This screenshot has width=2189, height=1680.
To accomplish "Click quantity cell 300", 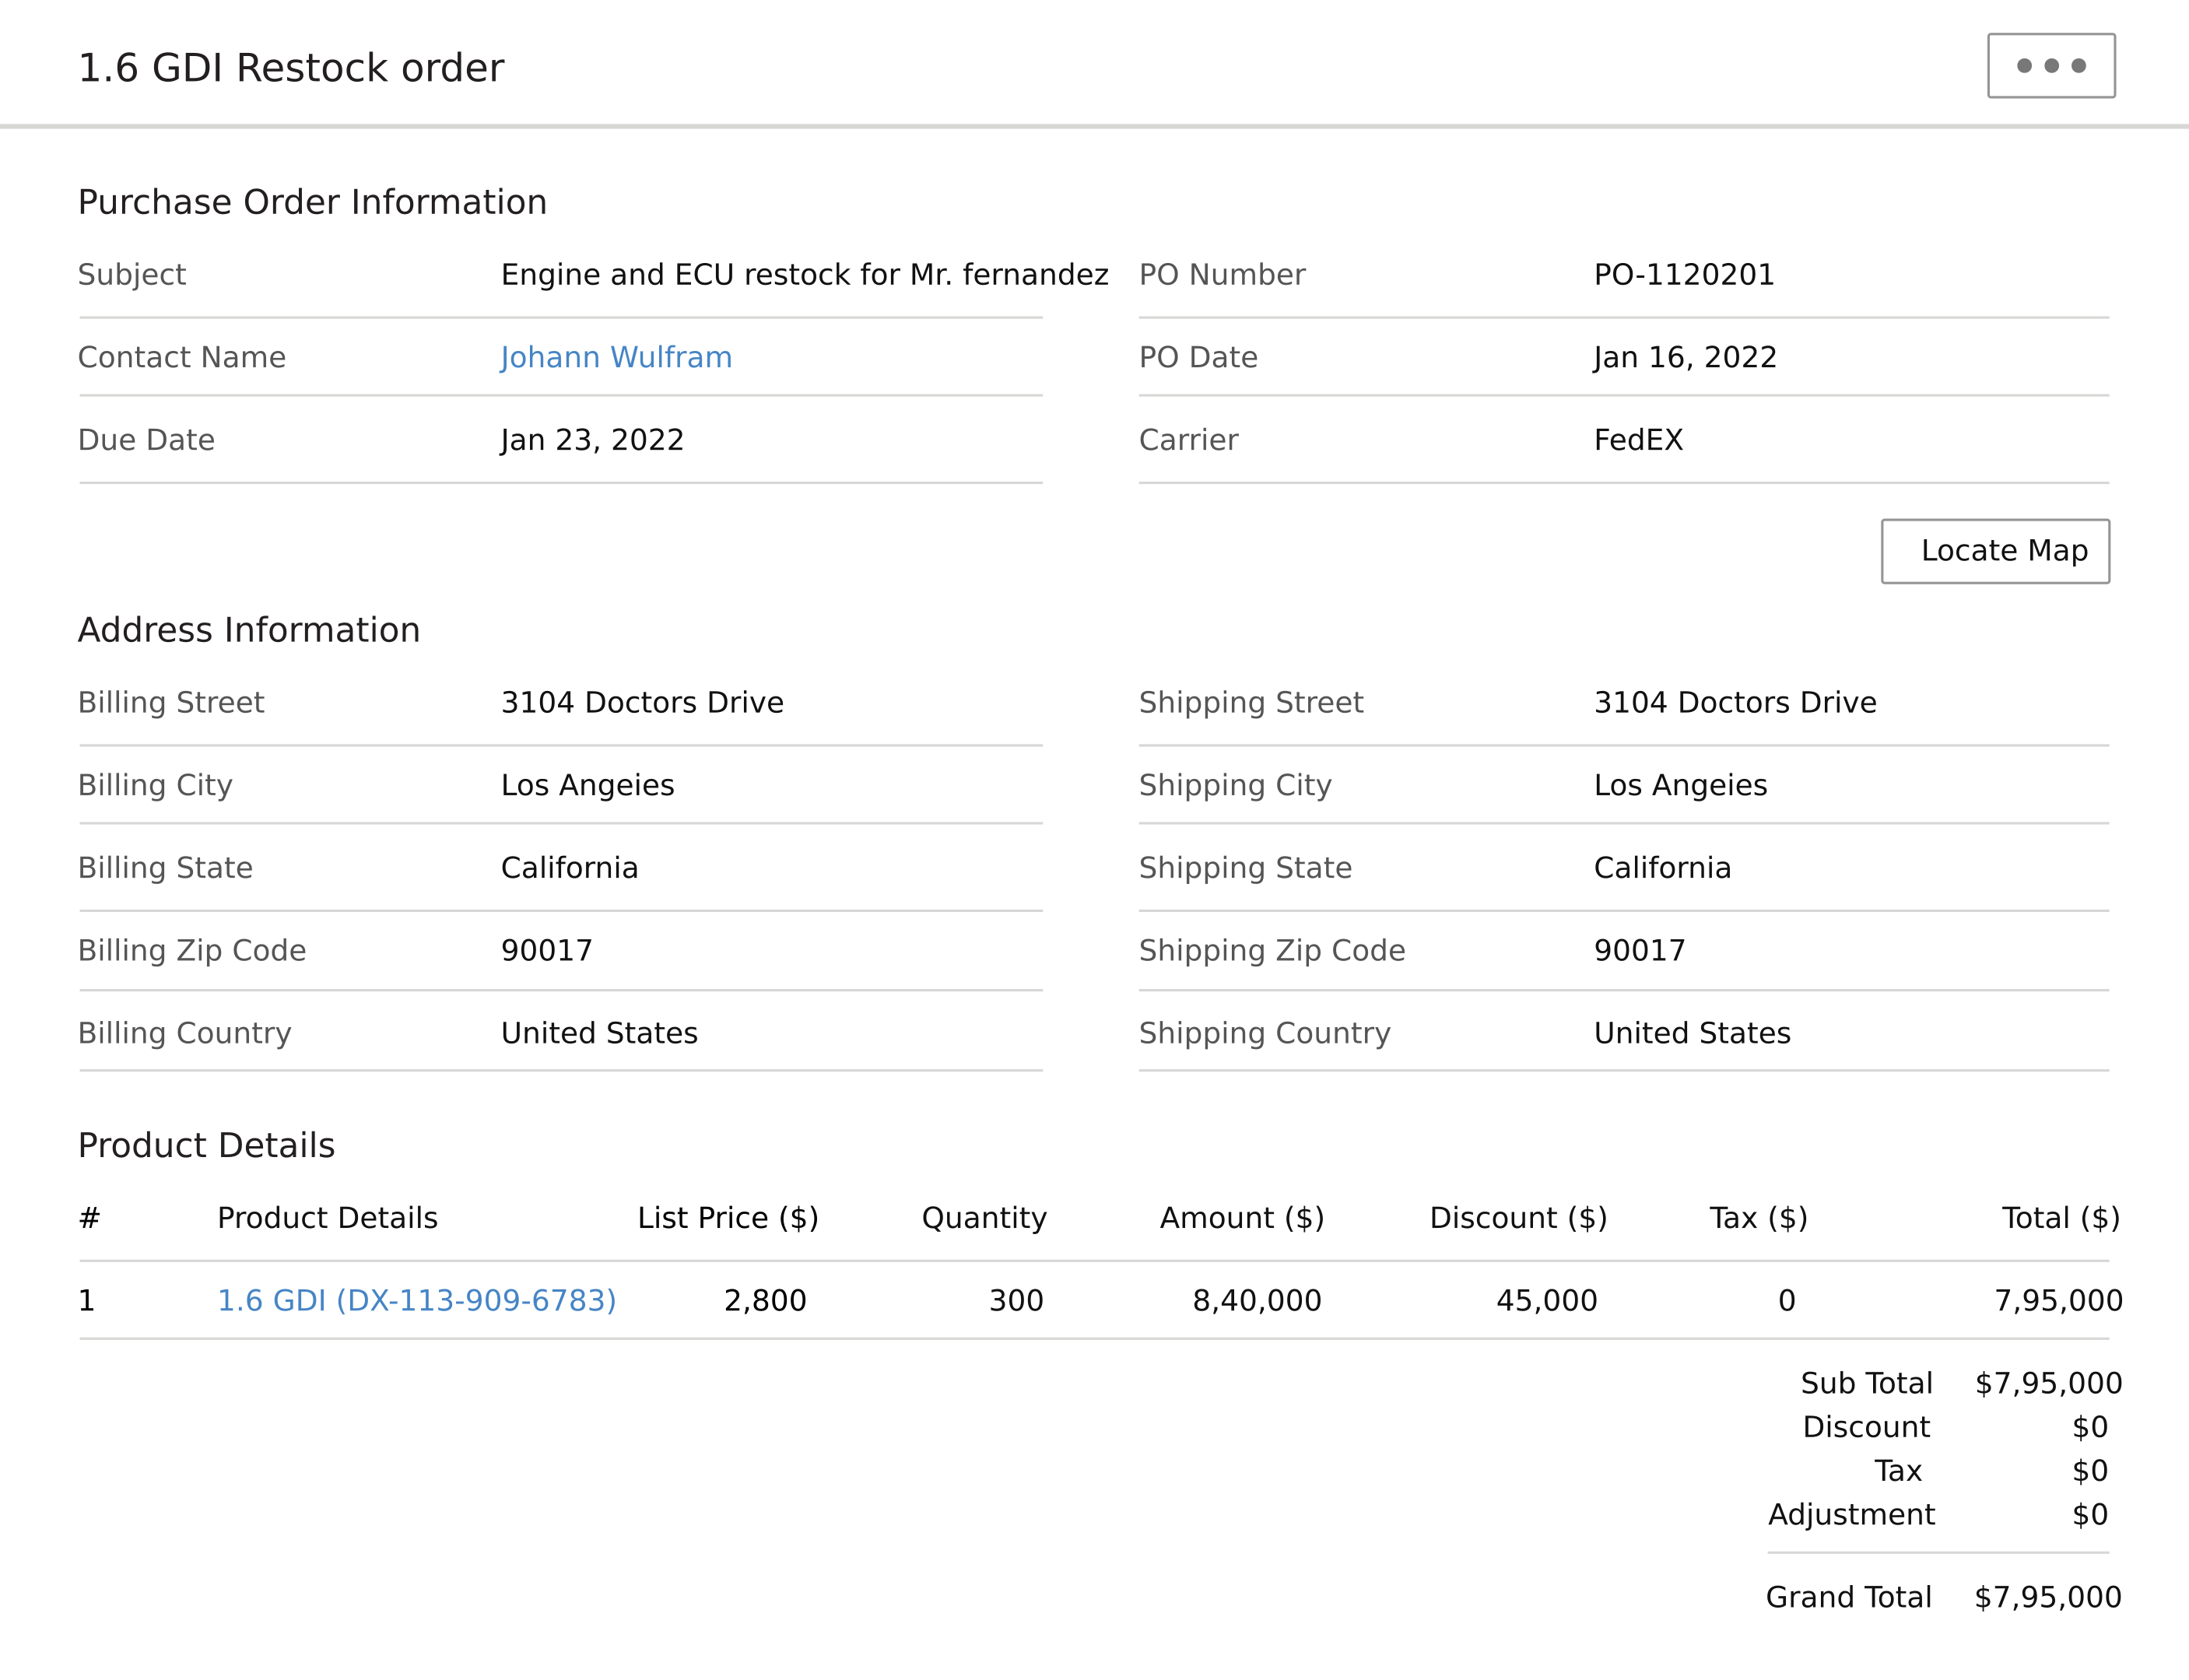I will coord(1016,1300).
